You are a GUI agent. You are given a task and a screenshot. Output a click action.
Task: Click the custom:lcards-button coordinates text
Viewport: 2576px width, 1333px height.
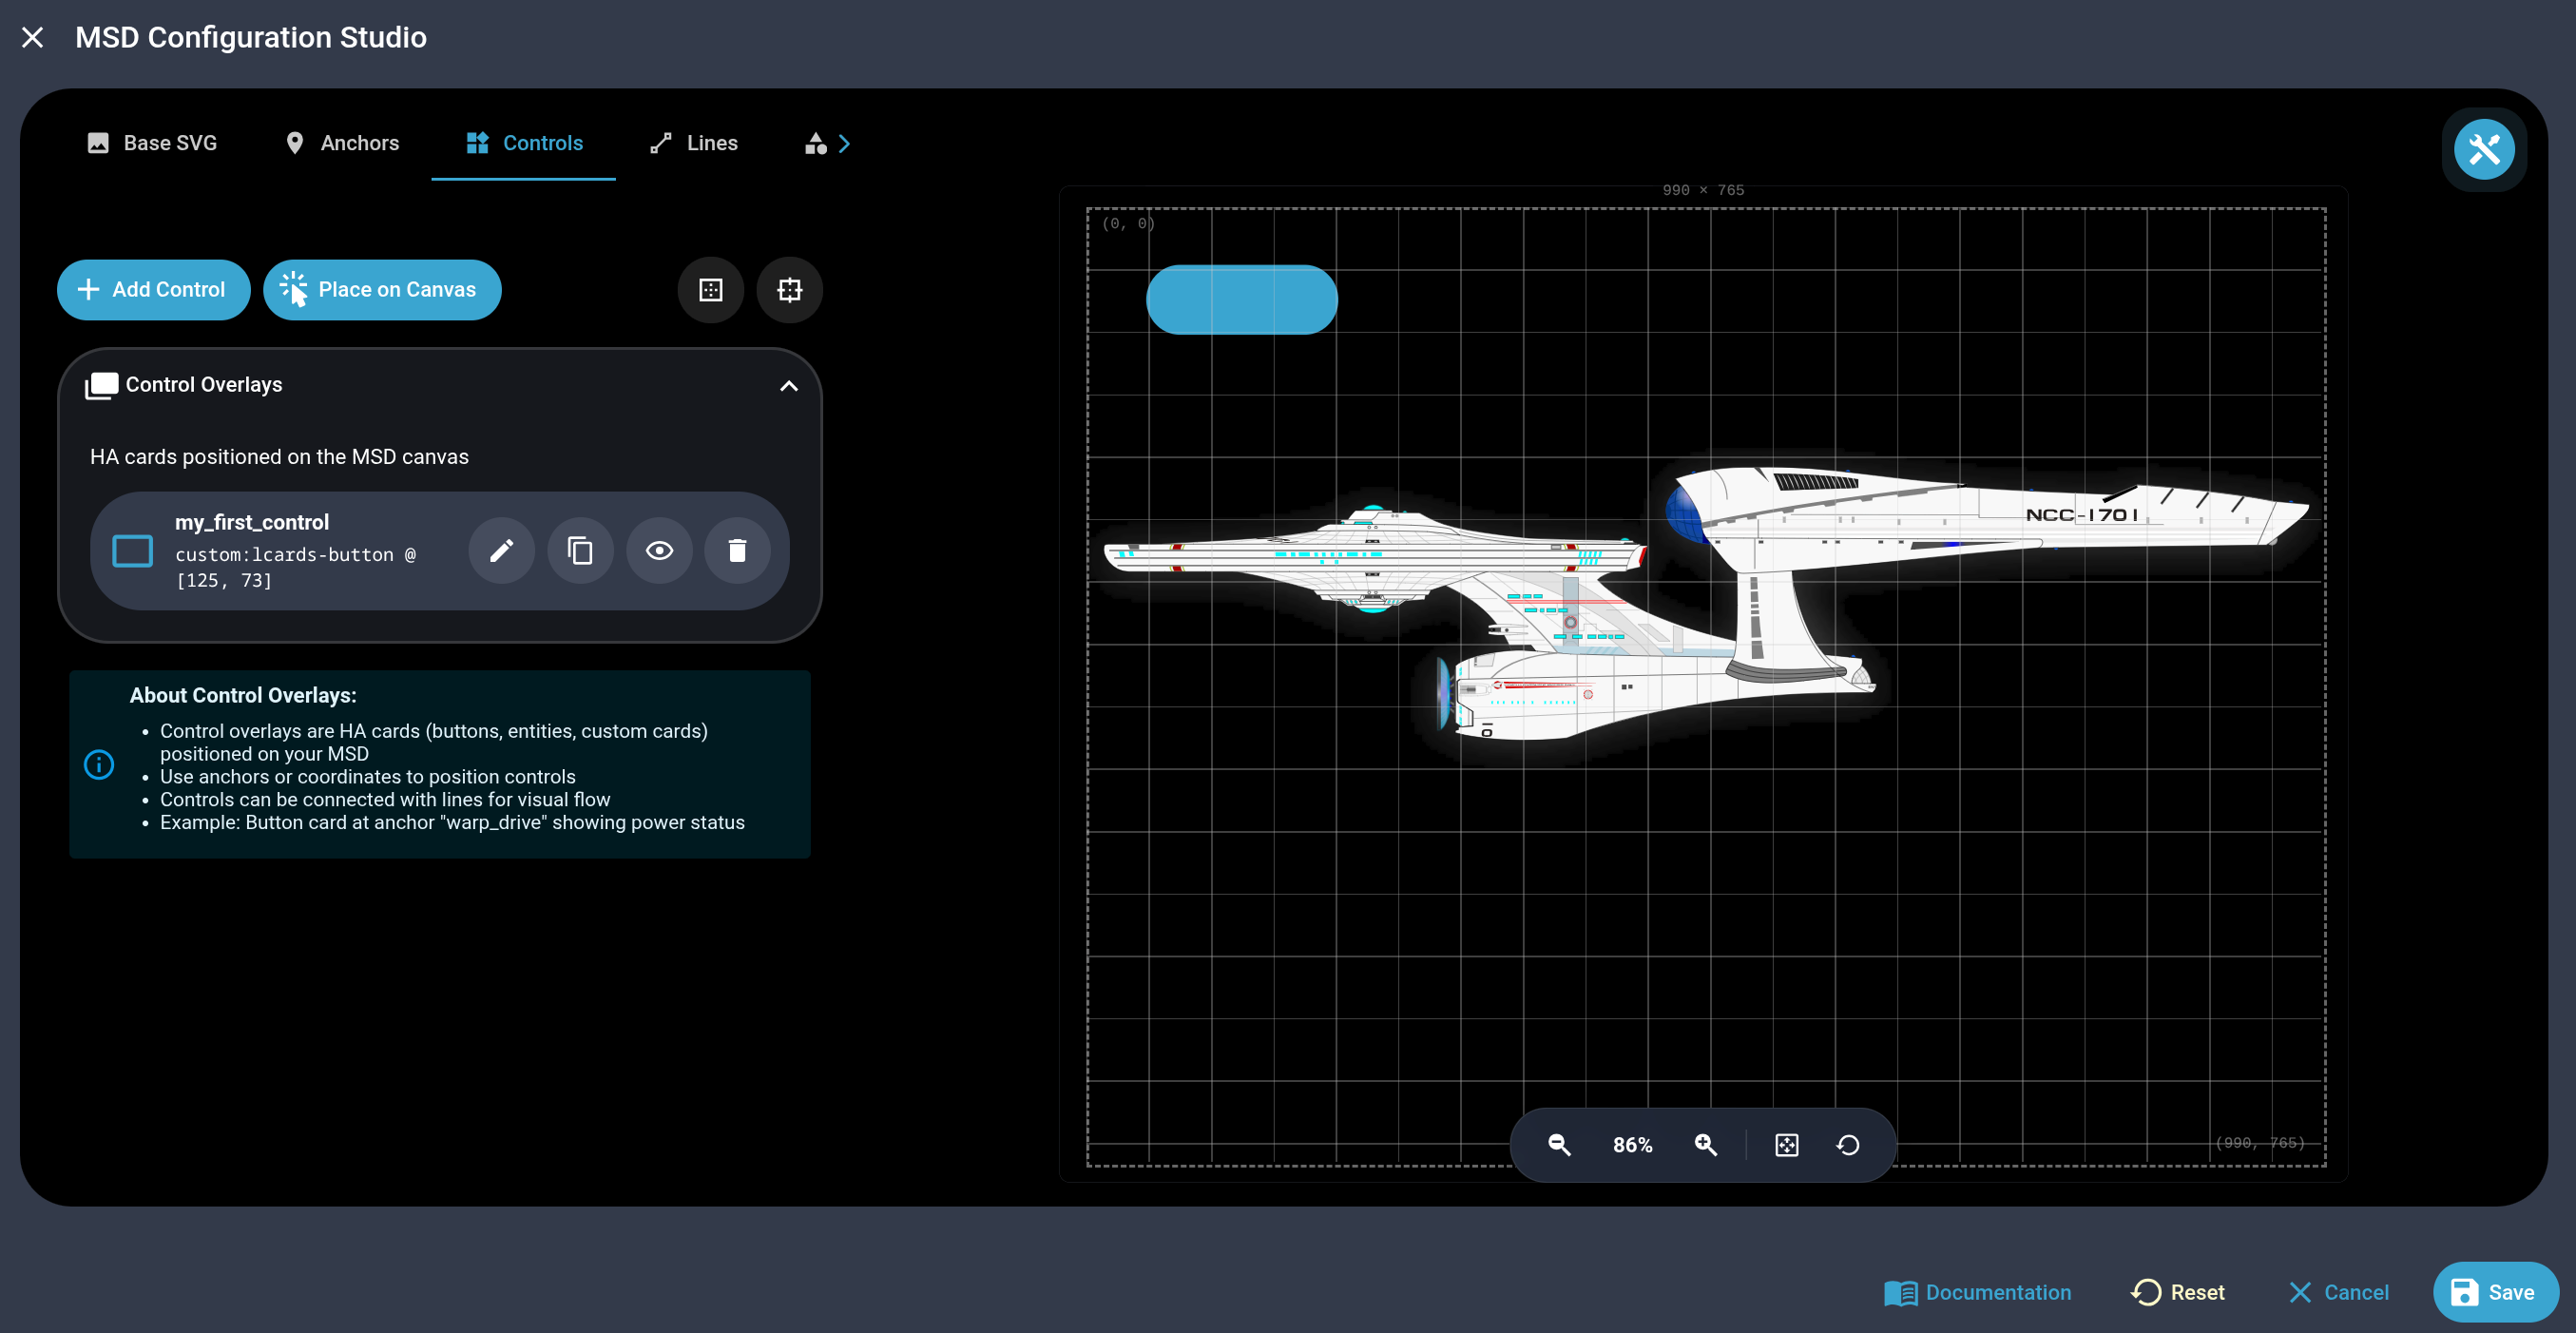295,567
